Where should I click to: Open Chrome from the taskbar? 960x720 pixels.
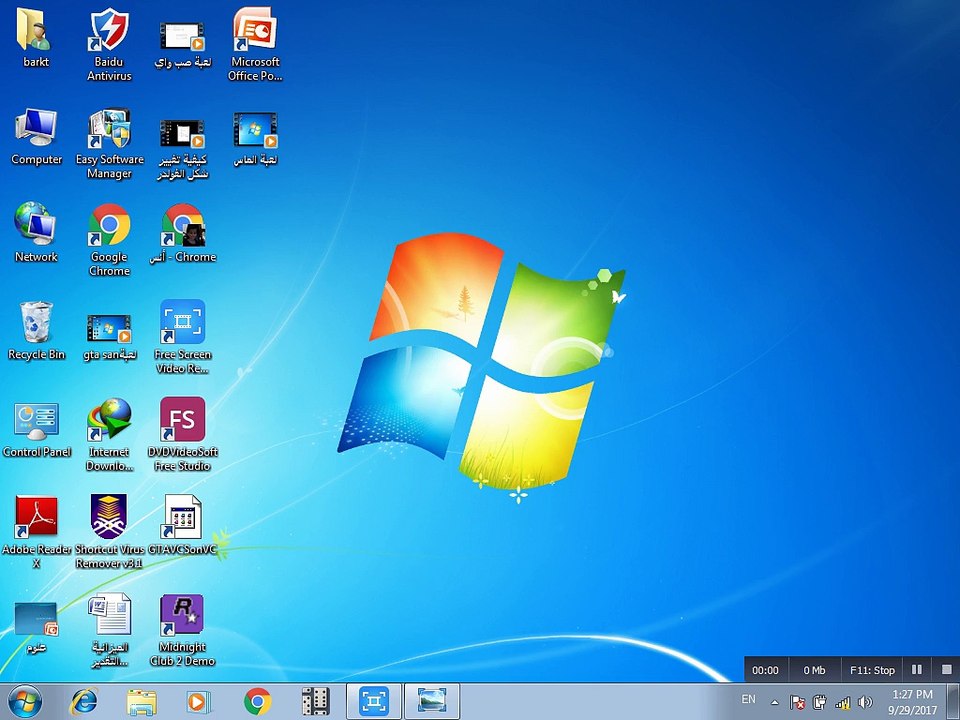click(257, 702)
